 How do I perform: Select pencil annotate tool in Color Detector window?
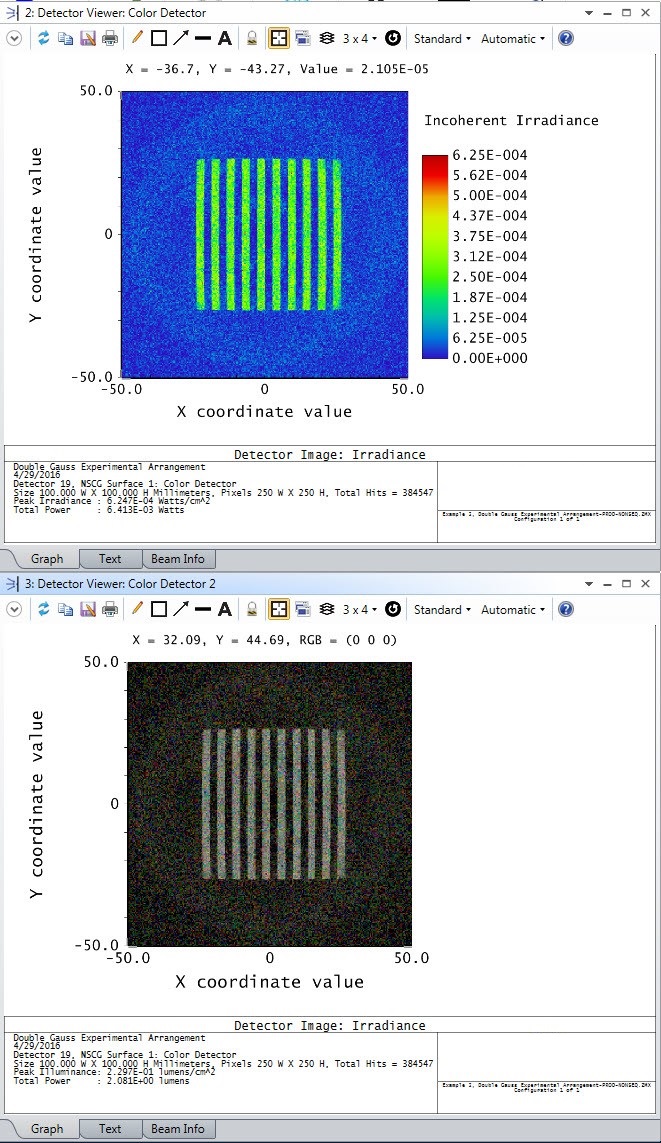137,38
